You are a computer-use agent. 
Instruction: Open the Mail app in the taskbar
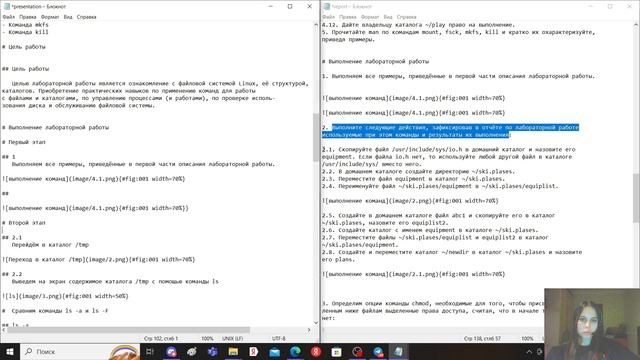[x=274, y=351]
